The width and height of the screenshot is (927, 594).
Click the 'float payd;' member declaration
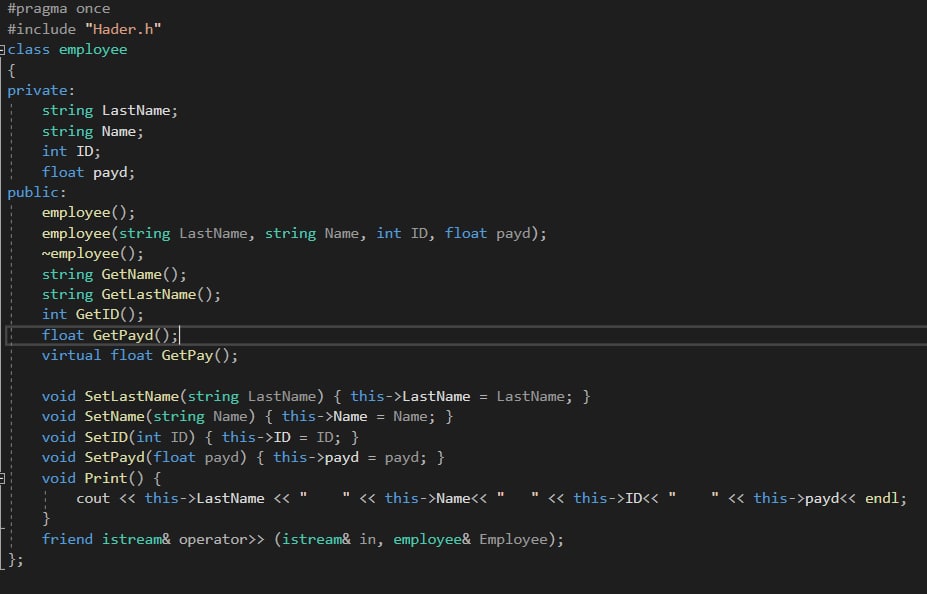(x=88, y=172)
